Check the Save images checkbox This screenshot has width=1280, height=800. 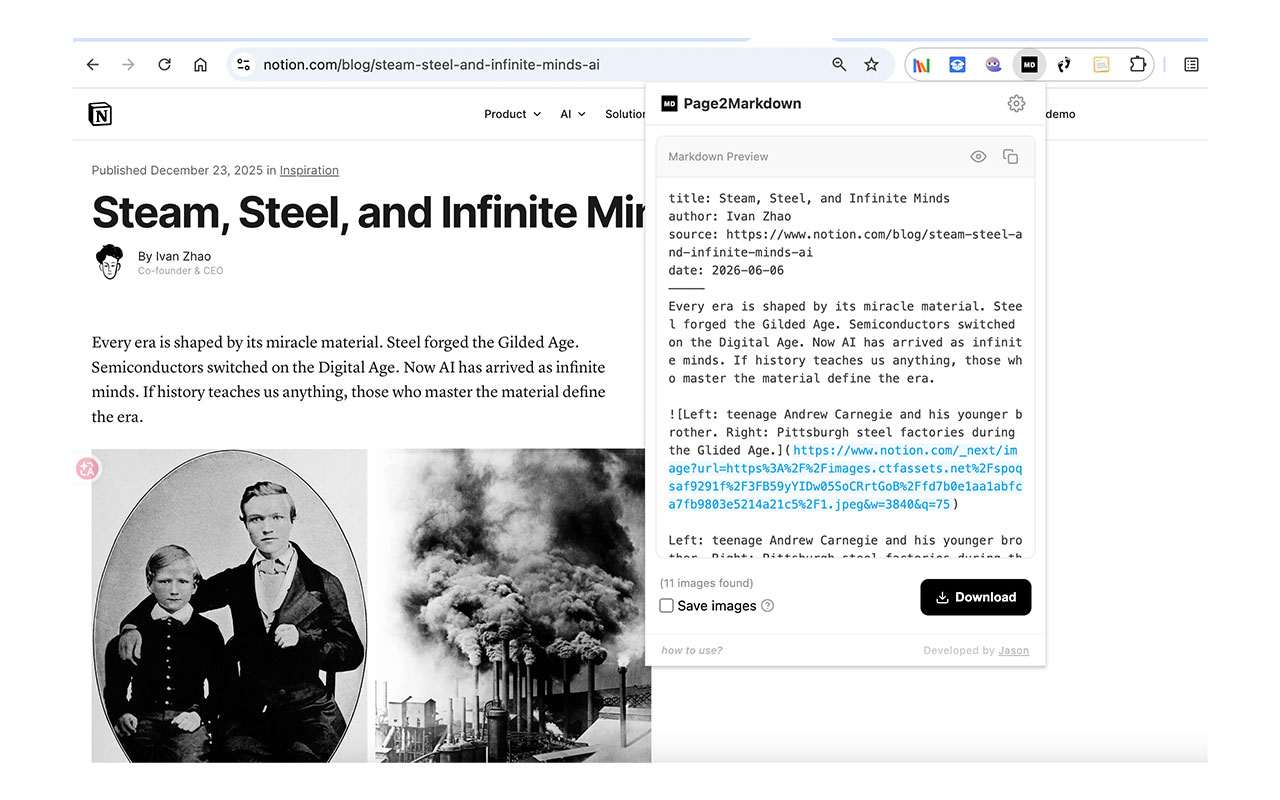(x=666, y=606)
